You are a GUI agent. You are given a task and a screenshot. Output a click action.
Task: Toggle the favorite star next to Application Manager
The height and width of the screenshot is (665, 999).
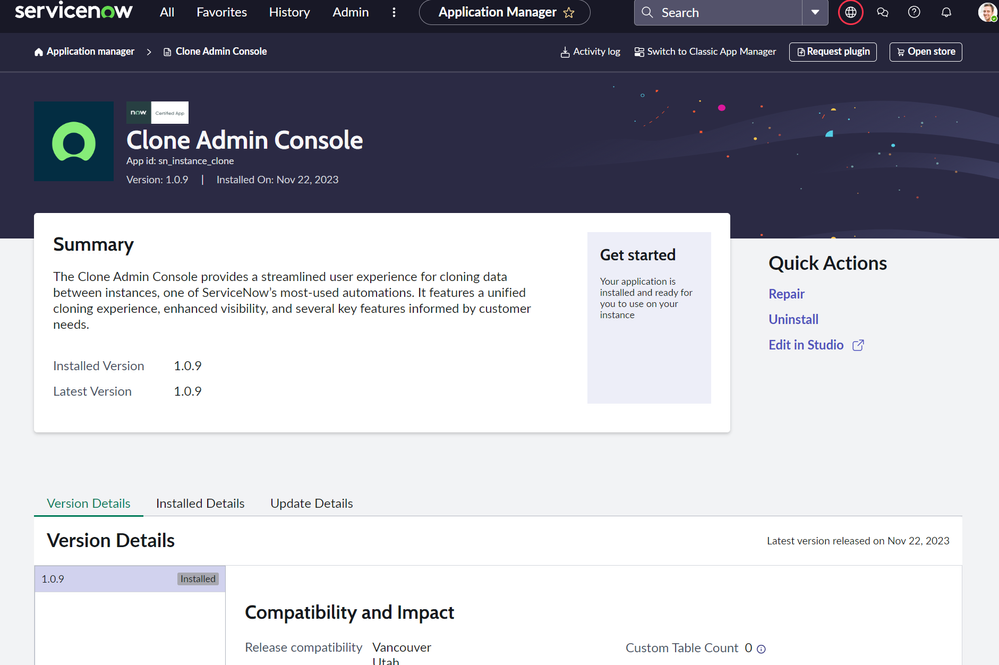(x=570, y=13)
